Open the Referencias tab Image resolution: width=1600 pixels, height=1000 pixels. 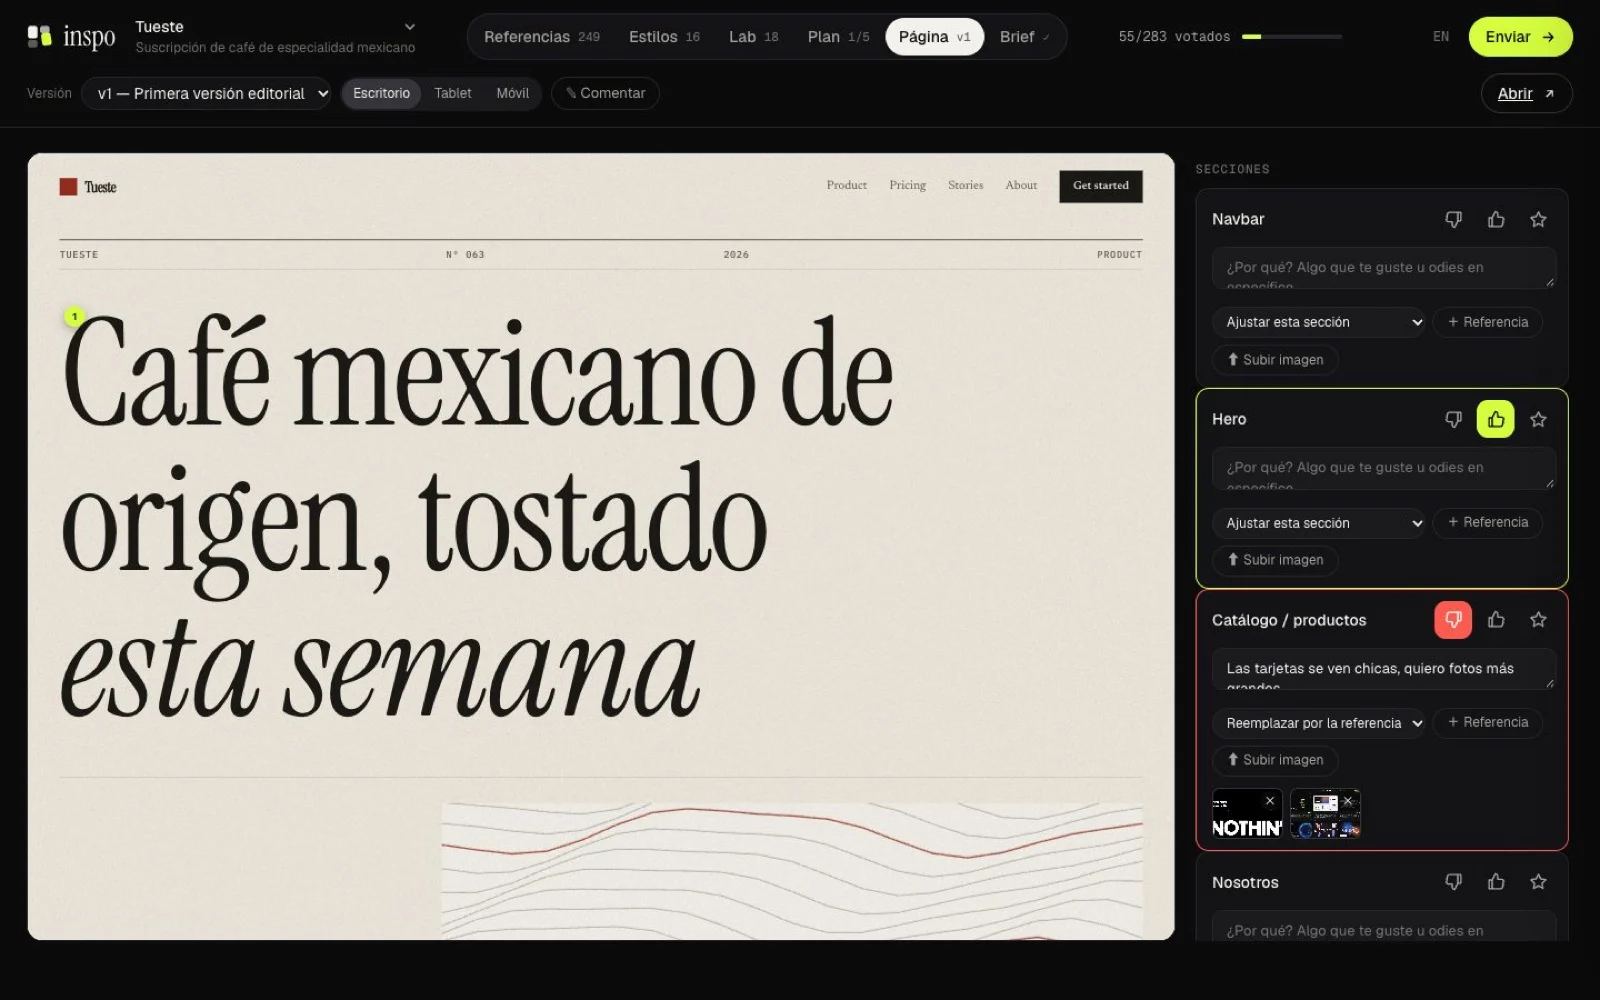[x=542, y=37]
